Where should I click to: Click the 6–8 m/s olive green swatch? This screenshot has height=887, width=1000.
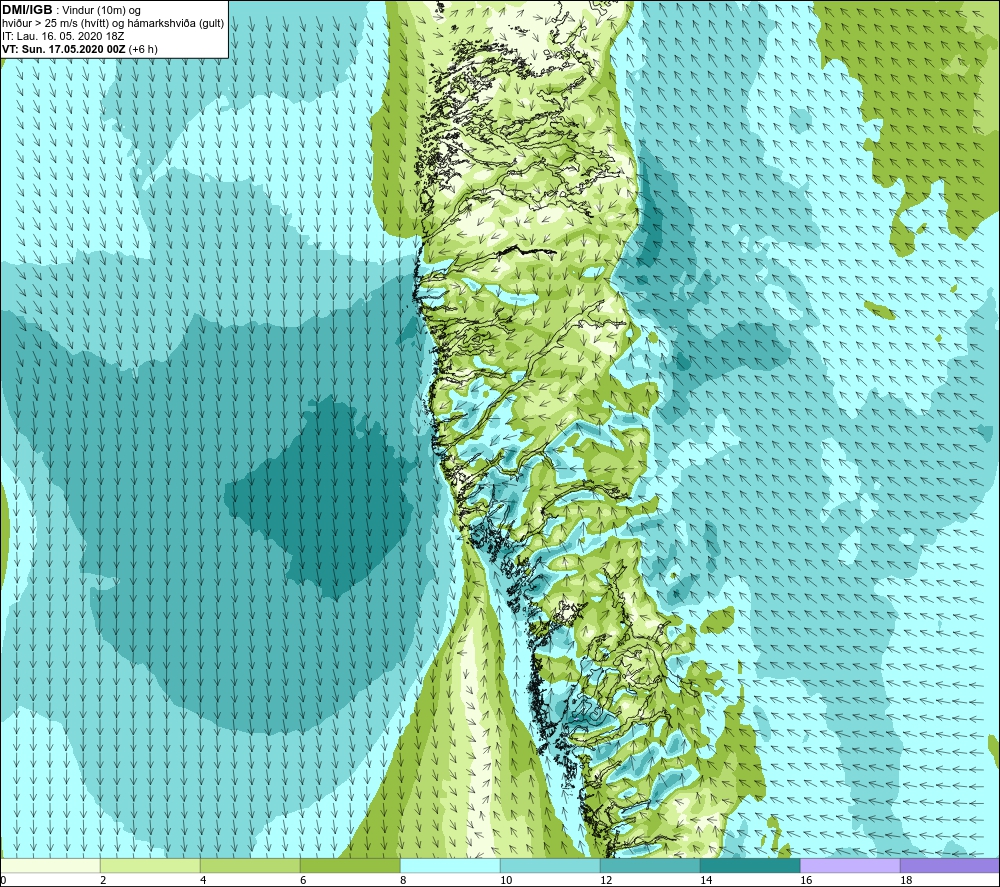tap(350, 866)
